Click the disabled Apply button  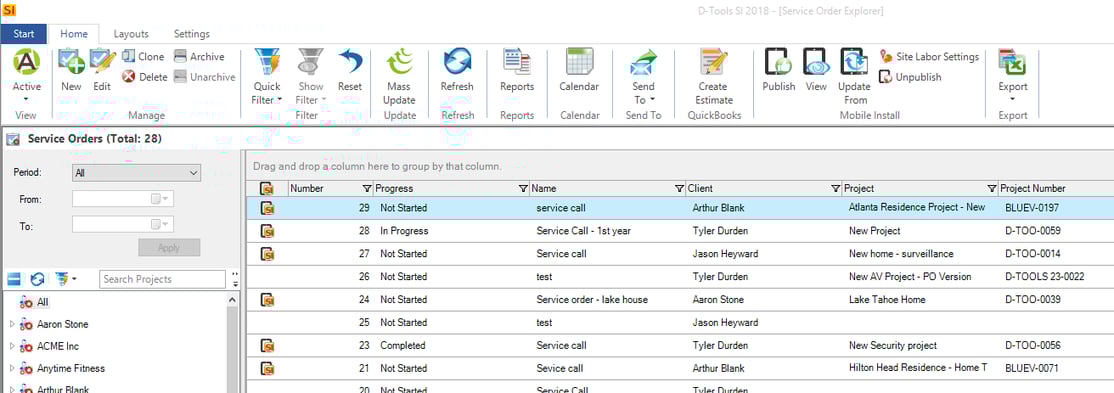click(x=169, y=248)
